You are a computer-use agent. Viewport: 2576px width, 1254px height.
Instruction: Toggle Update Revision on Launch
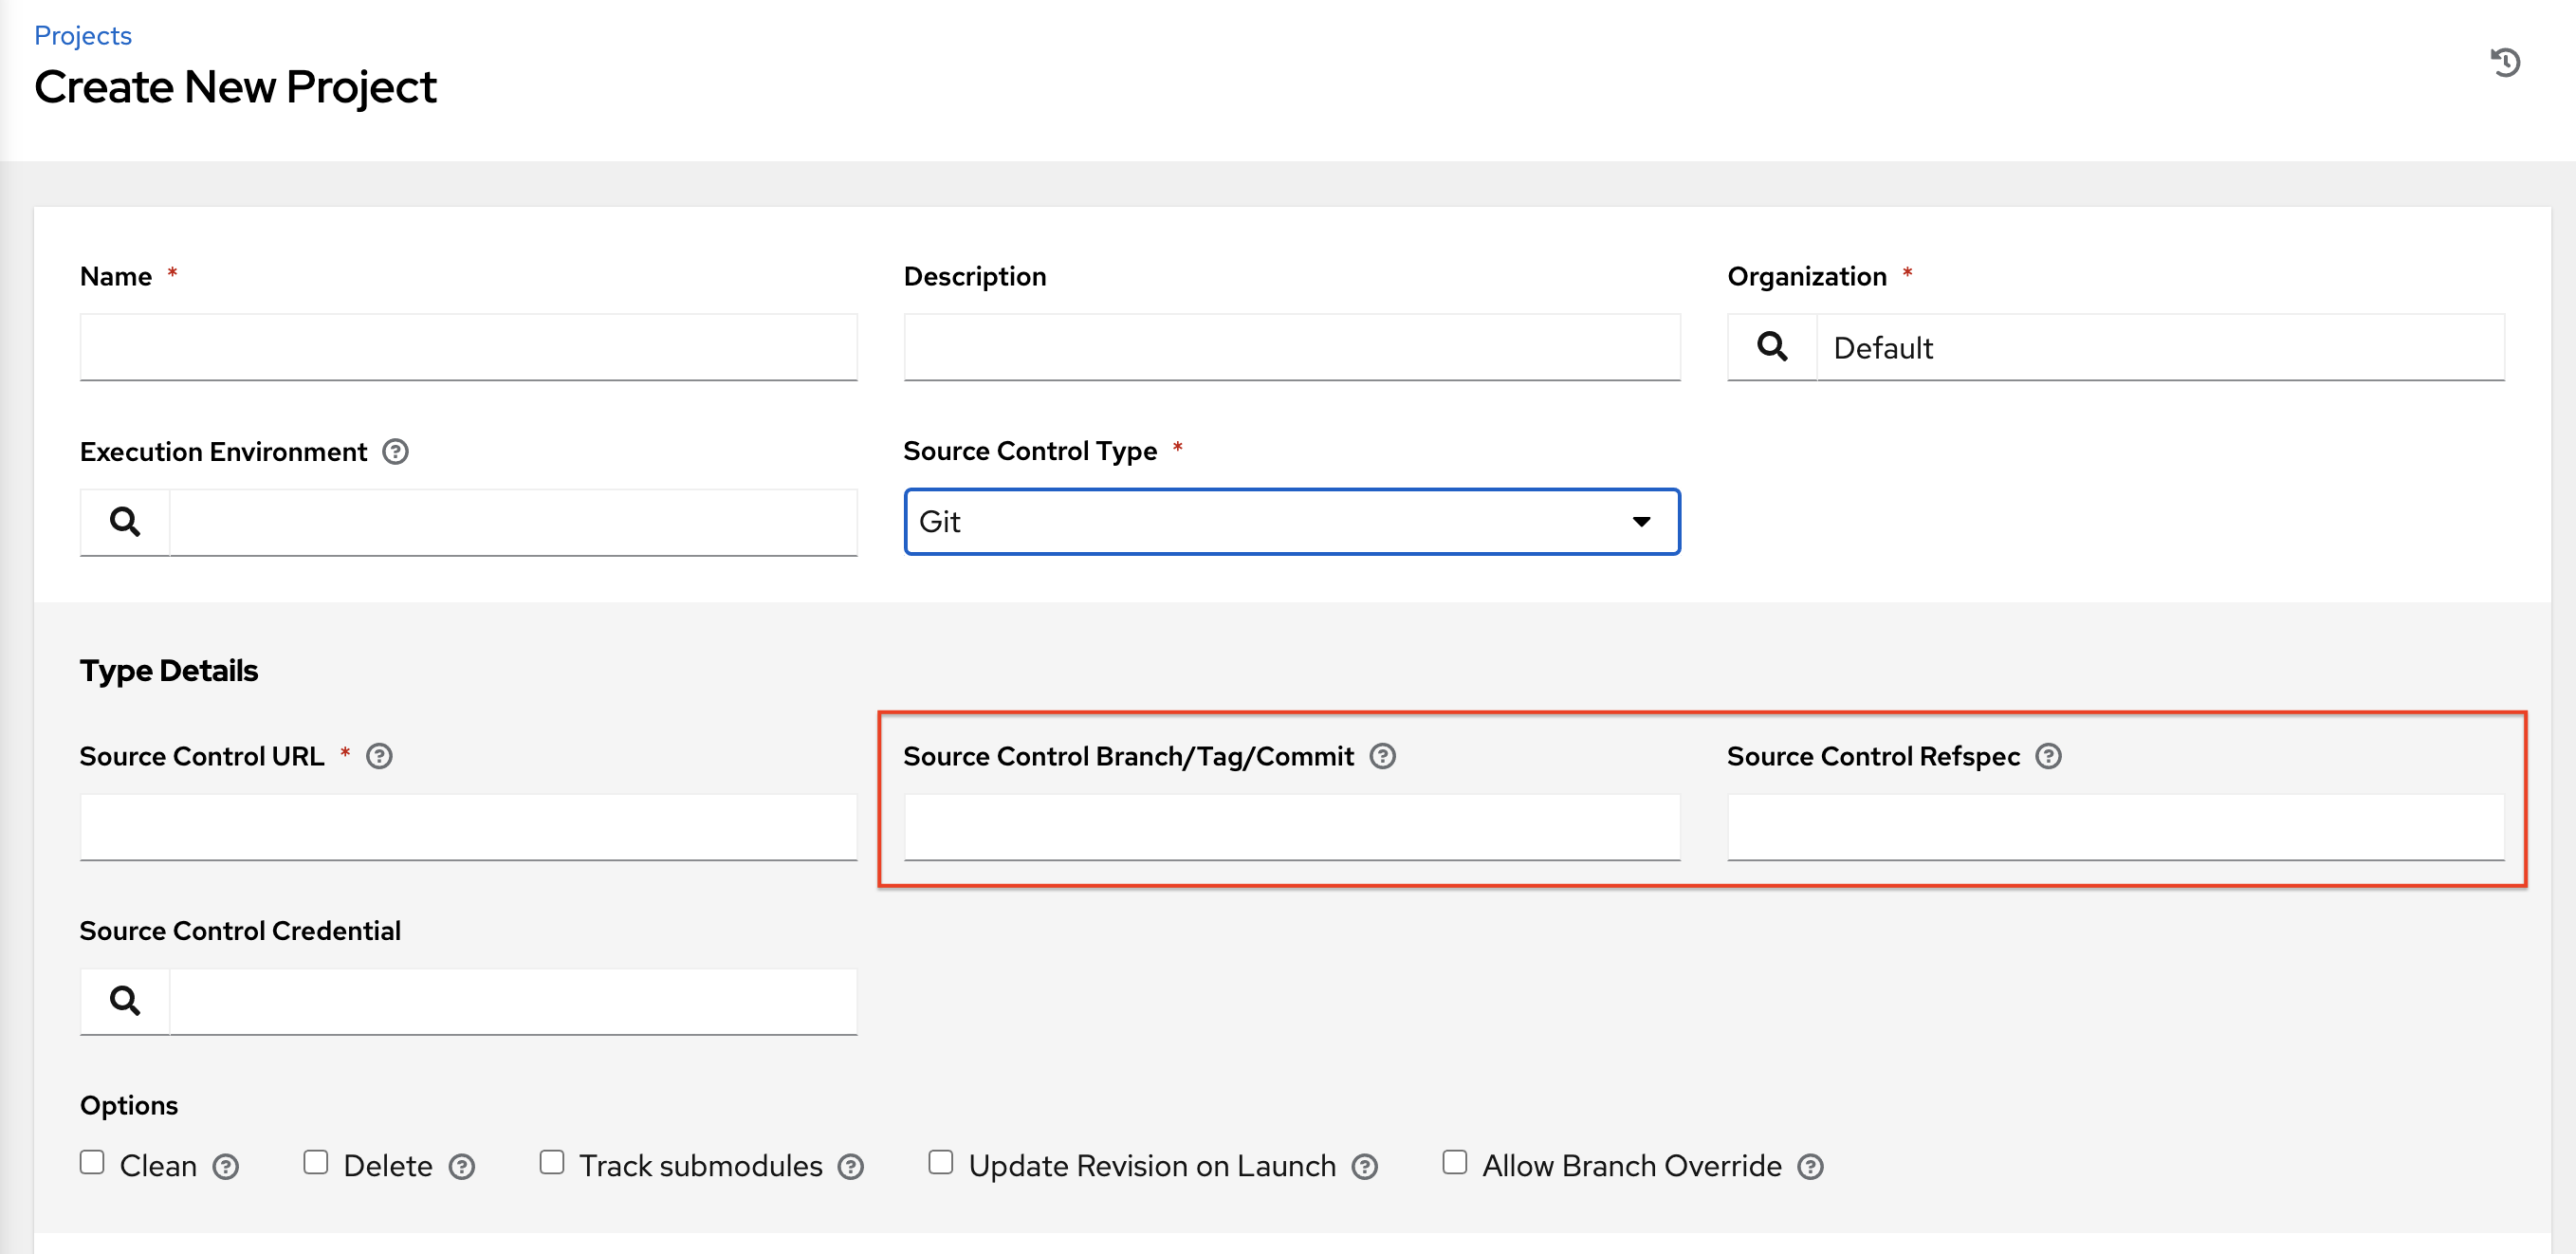pos(939,1163)
